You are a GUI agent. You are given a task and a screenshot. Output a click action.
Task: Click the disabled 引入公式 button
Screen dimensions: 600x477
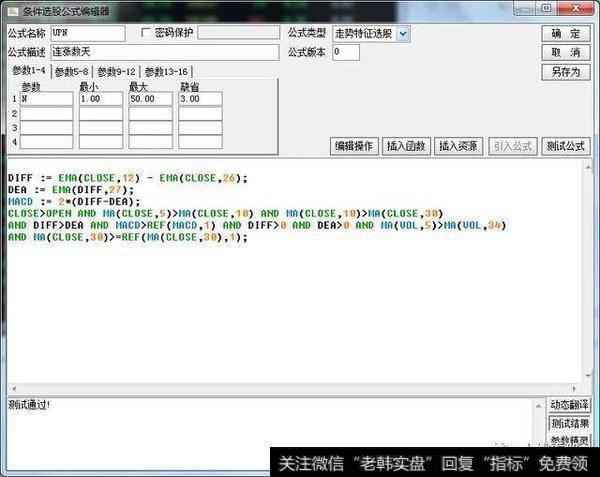pyautogui.click(x=513, y=146)
